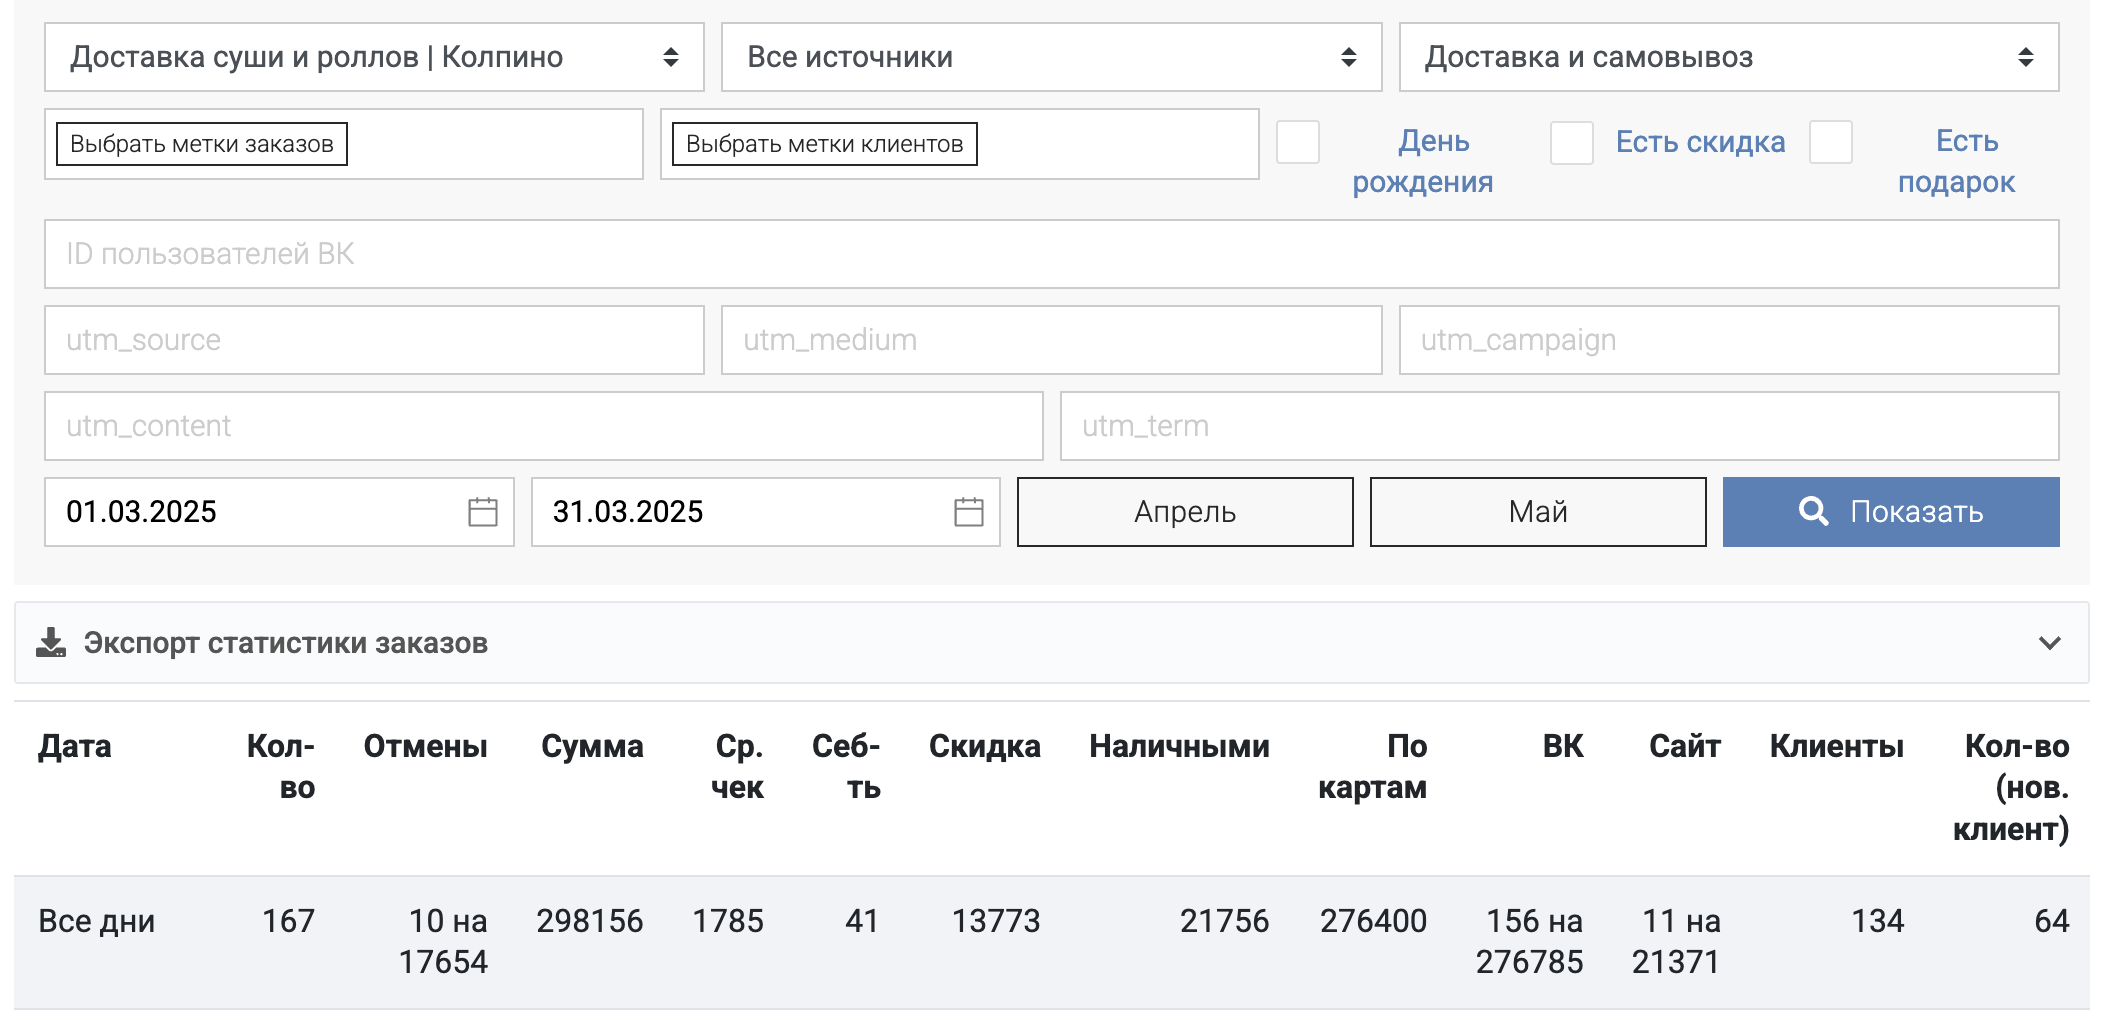Click Выбрать метки клиентов button
This screenshot has width=2102, height=1020.
825,144
